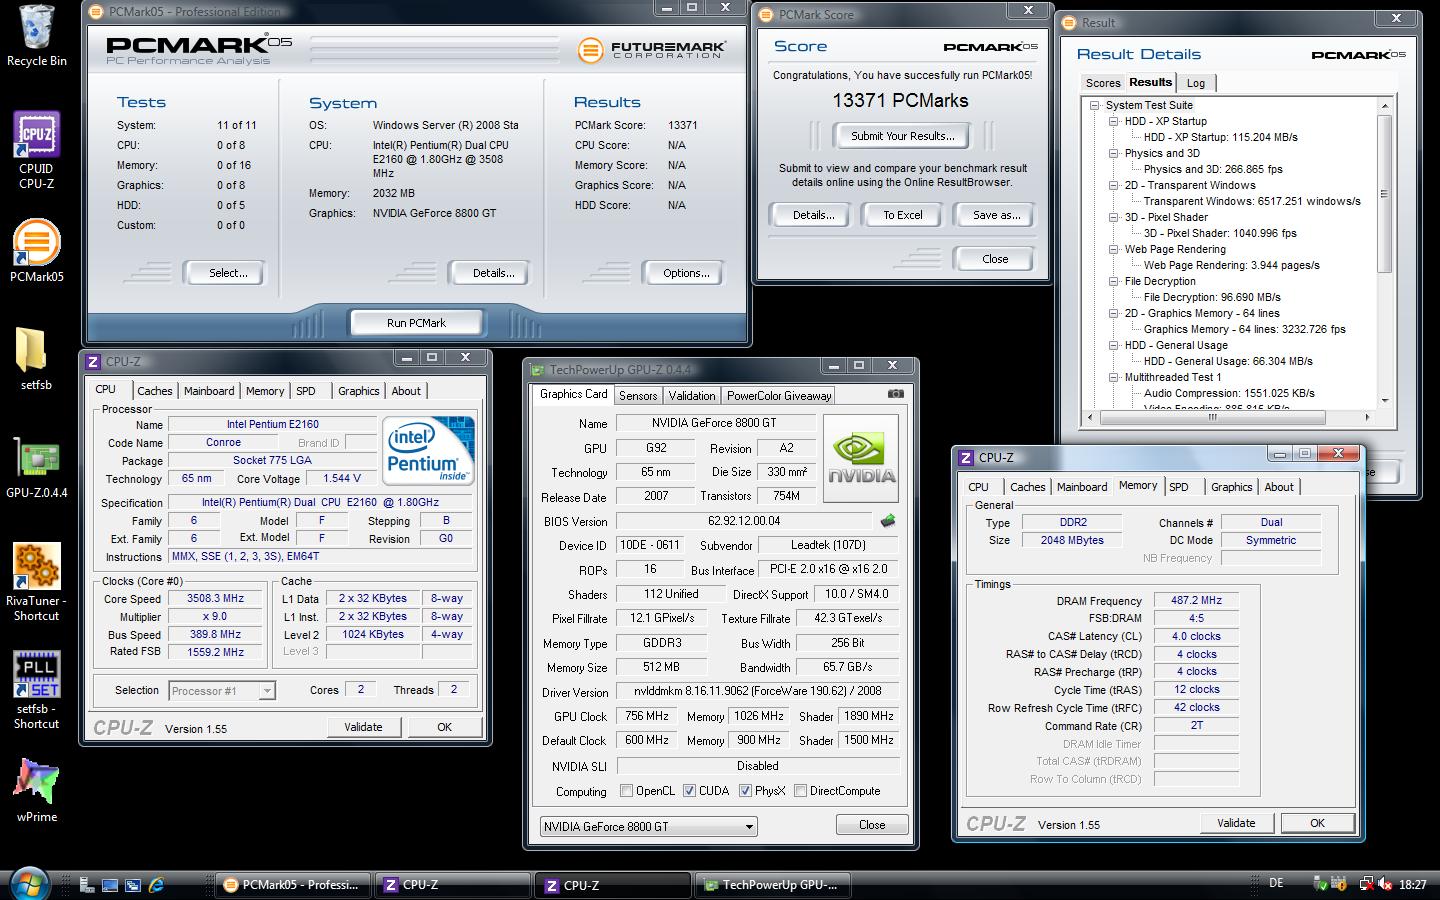The height and width of the screenshot is (900, 1440).
Task: Switch to TechPowerUp GPU-Z taskbar button
Action: point(774,885)
